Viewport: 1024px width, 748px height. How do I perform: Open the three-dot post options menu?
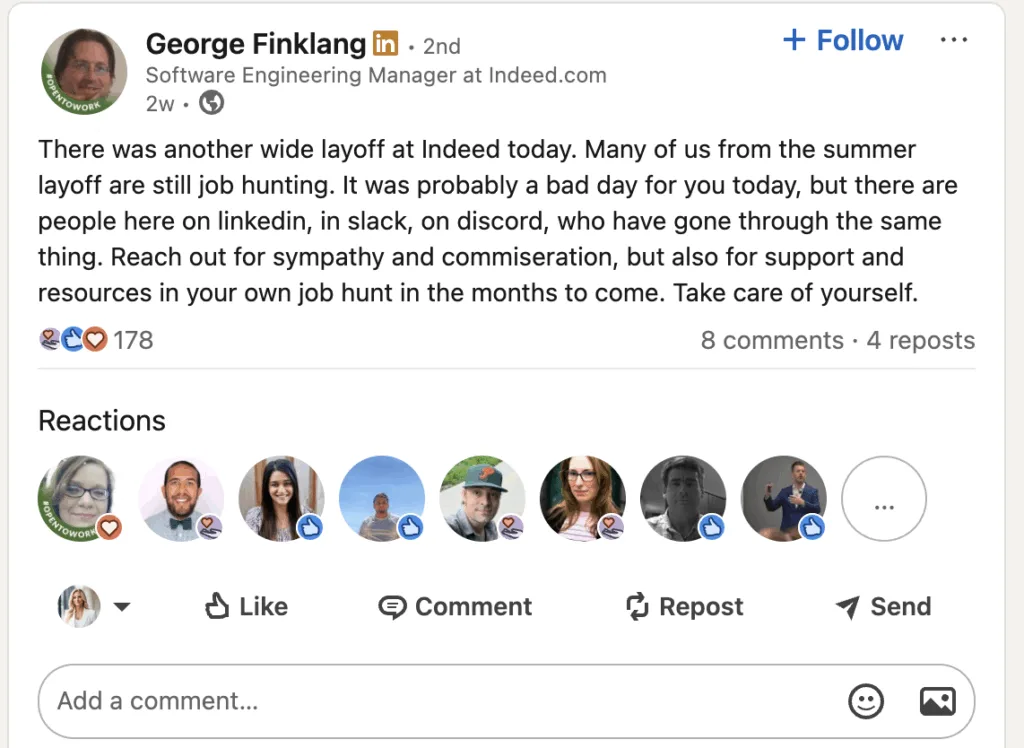[954, 40]
